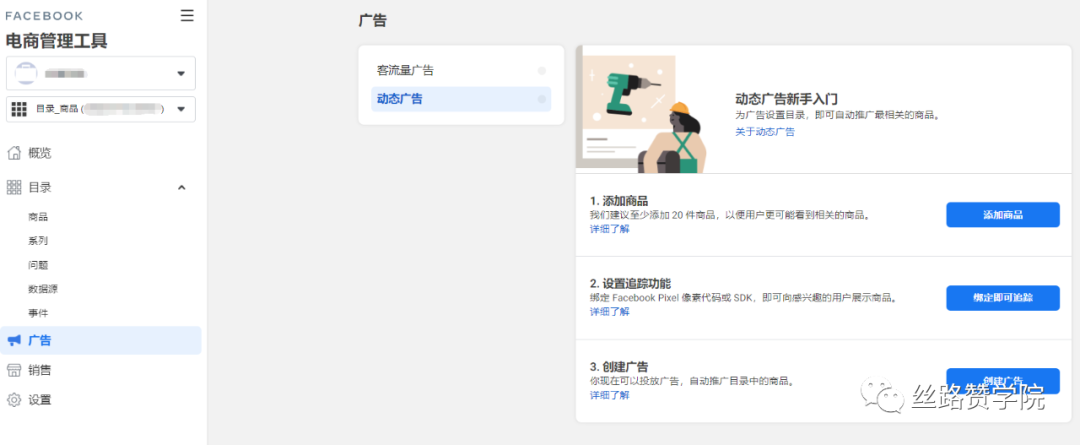Click the catalog grid icon in the selector
The image size is (1080, 445).
19,109
